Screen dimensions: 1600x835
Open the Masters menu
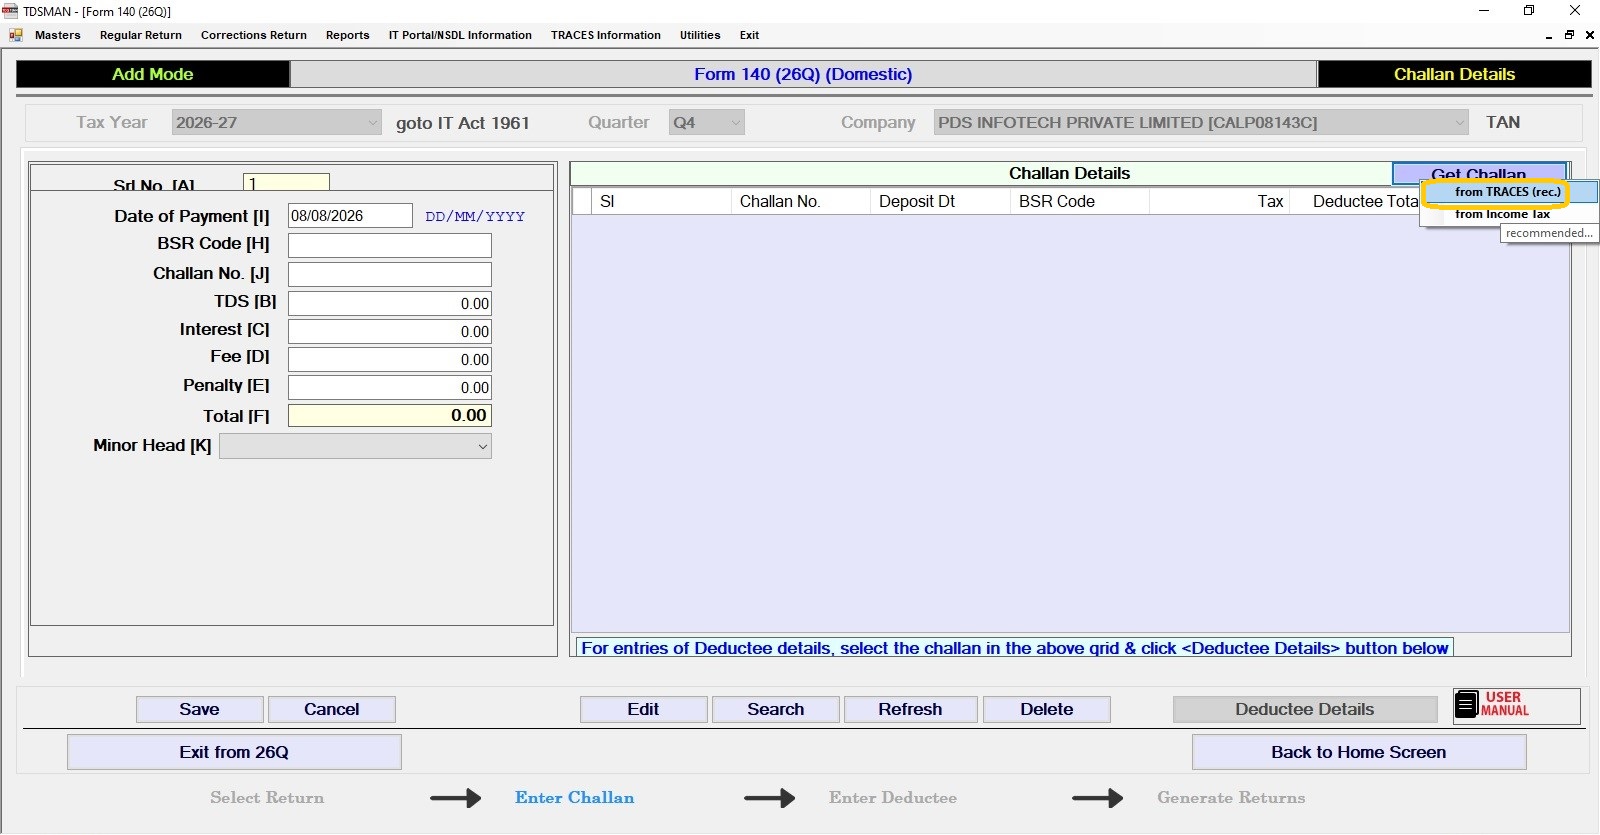[58, 35]
